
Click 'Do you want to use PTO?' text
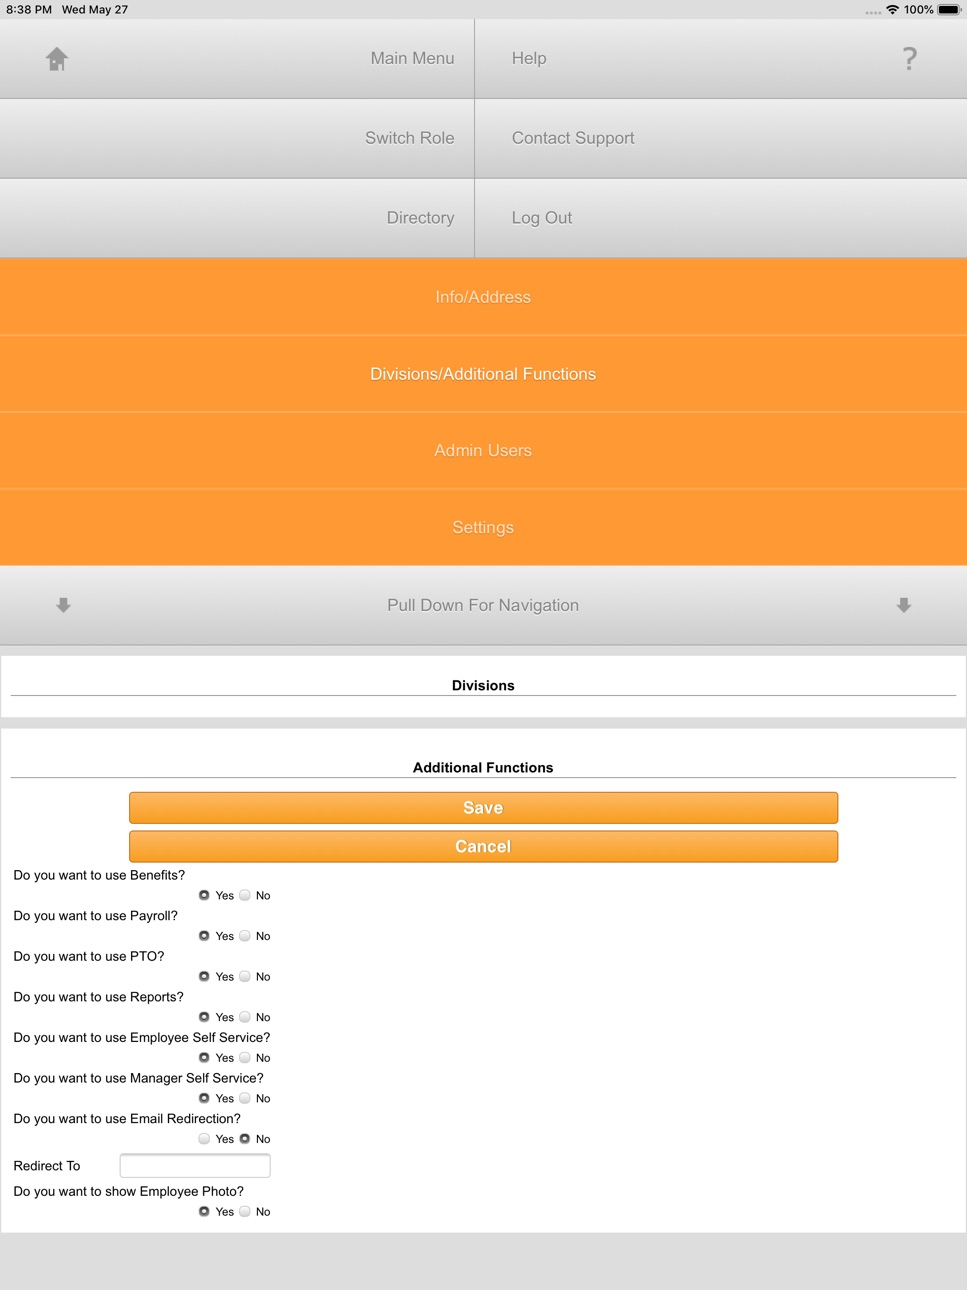coord(89,956)
